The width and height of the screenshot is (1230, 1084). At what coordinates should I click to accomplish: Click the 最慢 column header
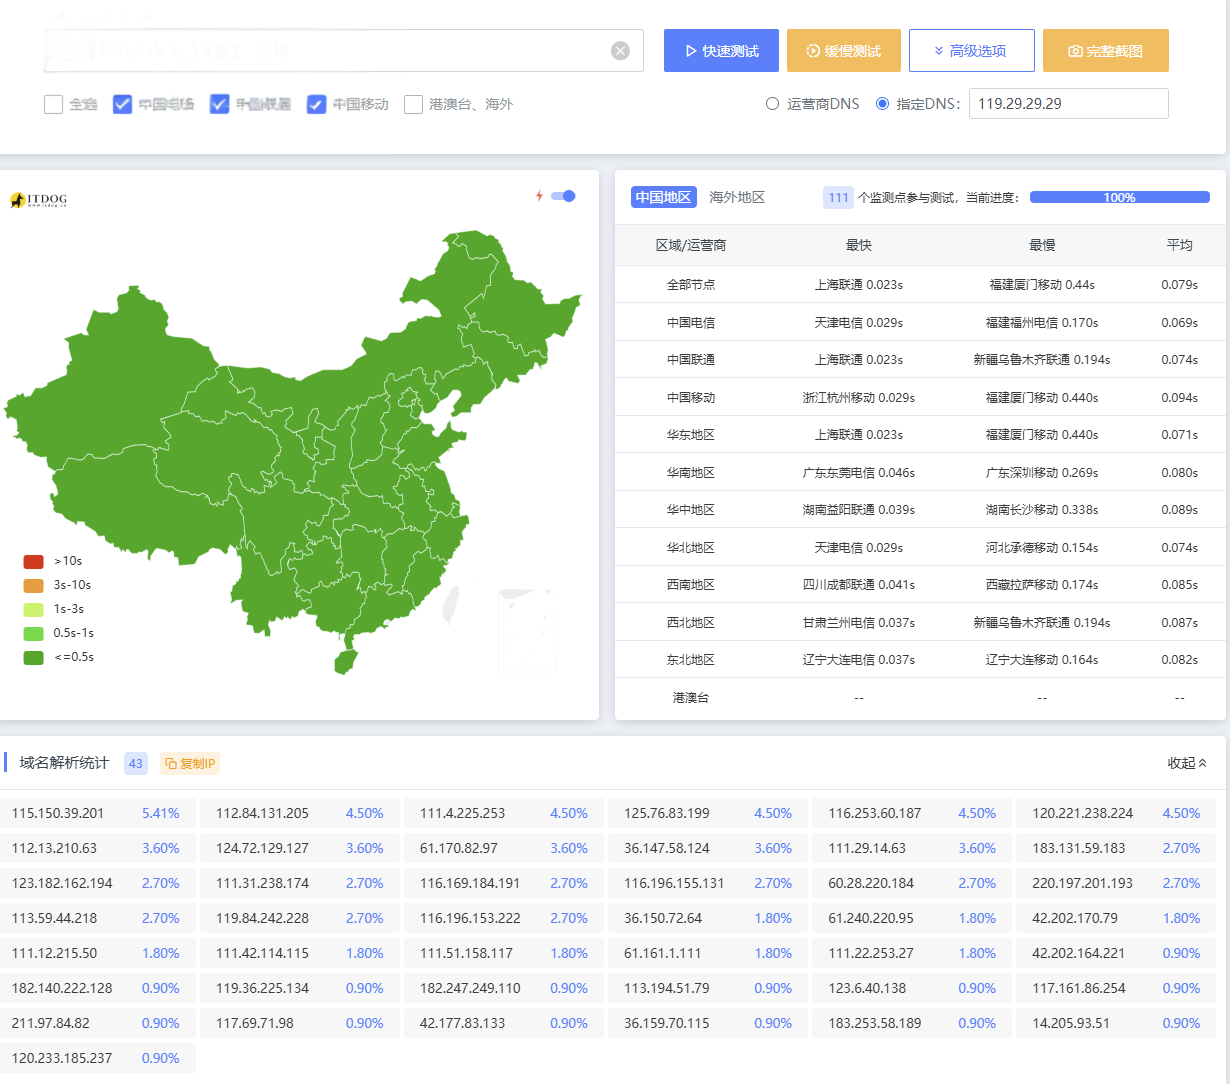point(1042,245)
